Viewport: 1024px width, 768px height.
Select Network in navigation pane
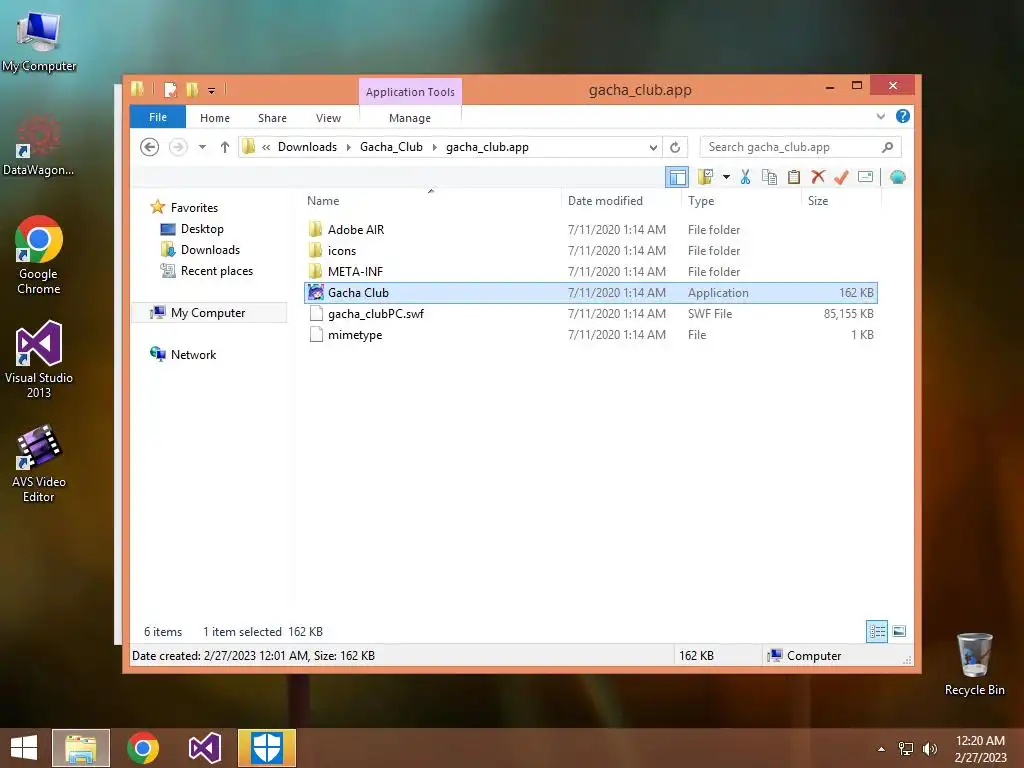point(193,355)
